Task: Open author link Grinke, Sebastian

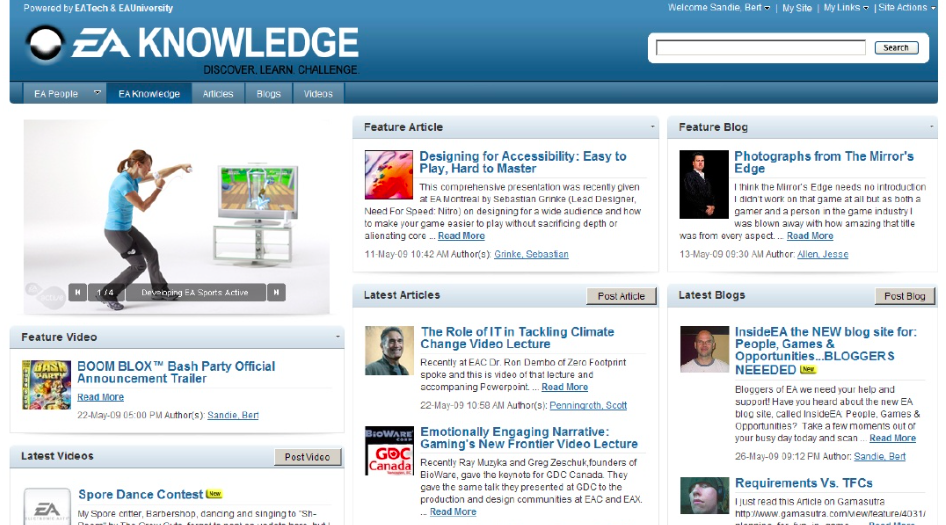Action: point(531,254)
